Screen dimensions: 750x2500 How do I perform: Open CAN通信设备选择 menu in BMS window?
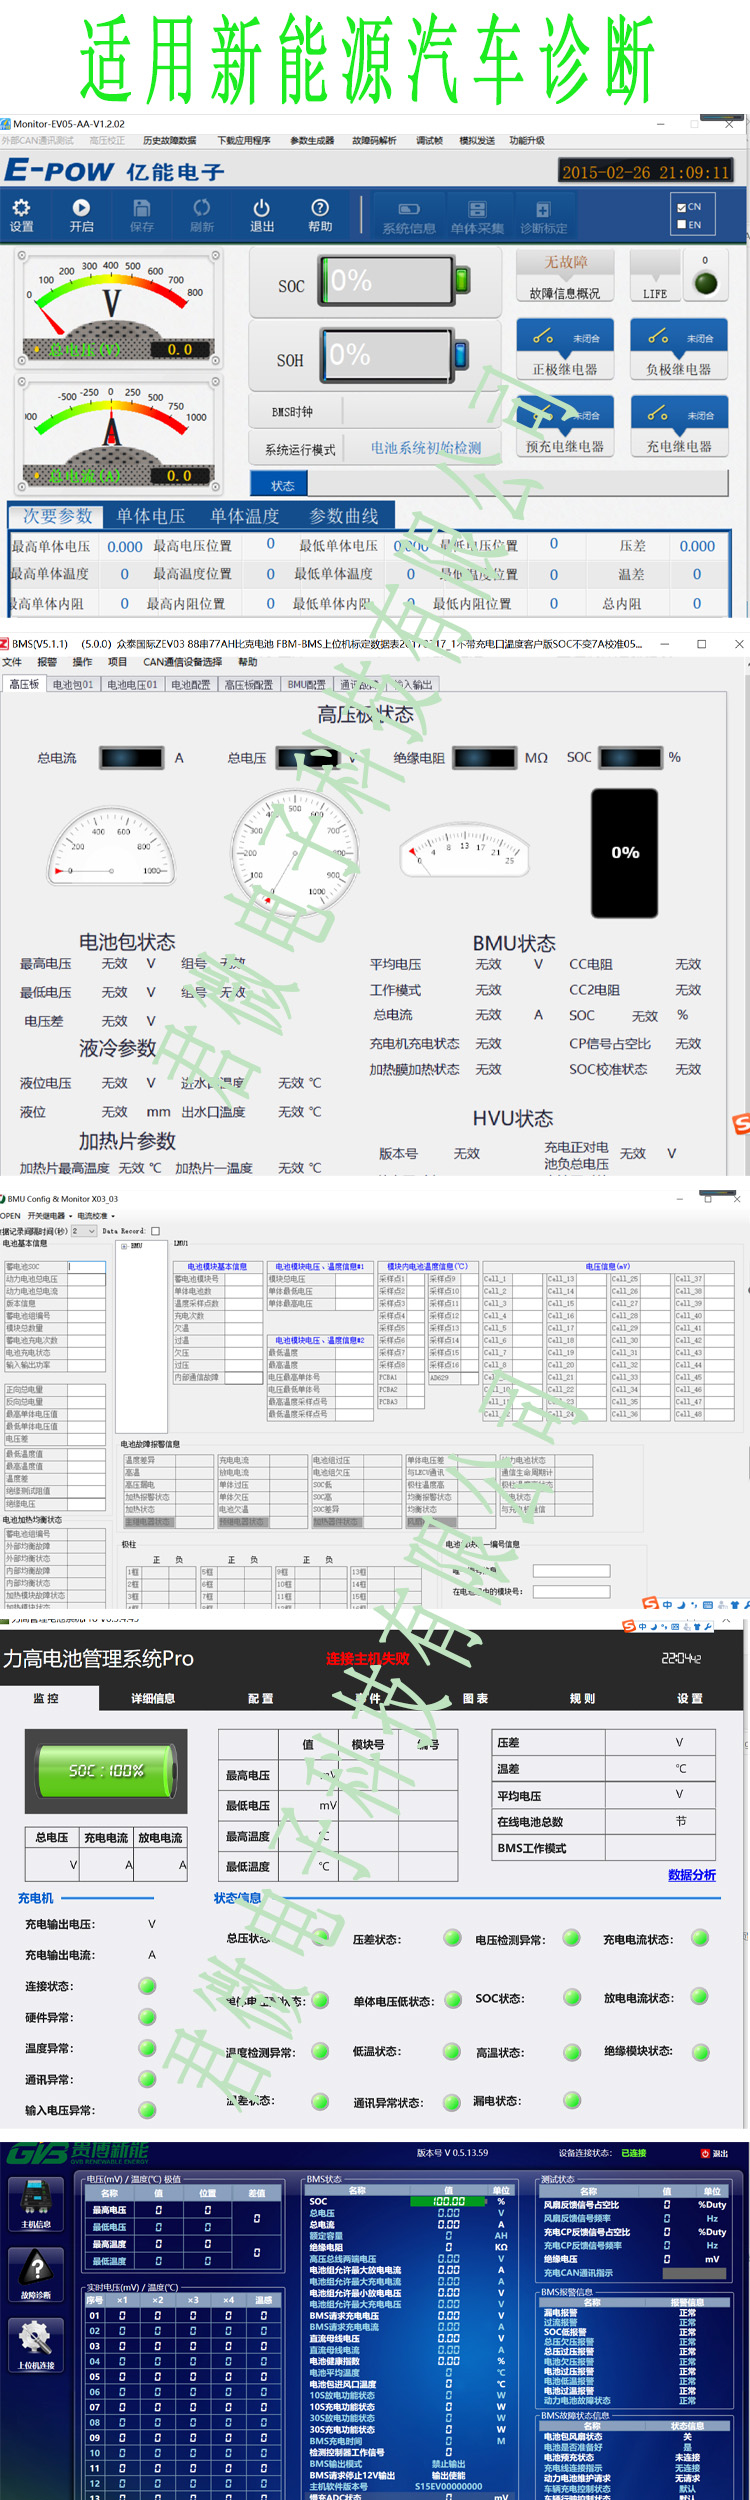click(183, 662)
